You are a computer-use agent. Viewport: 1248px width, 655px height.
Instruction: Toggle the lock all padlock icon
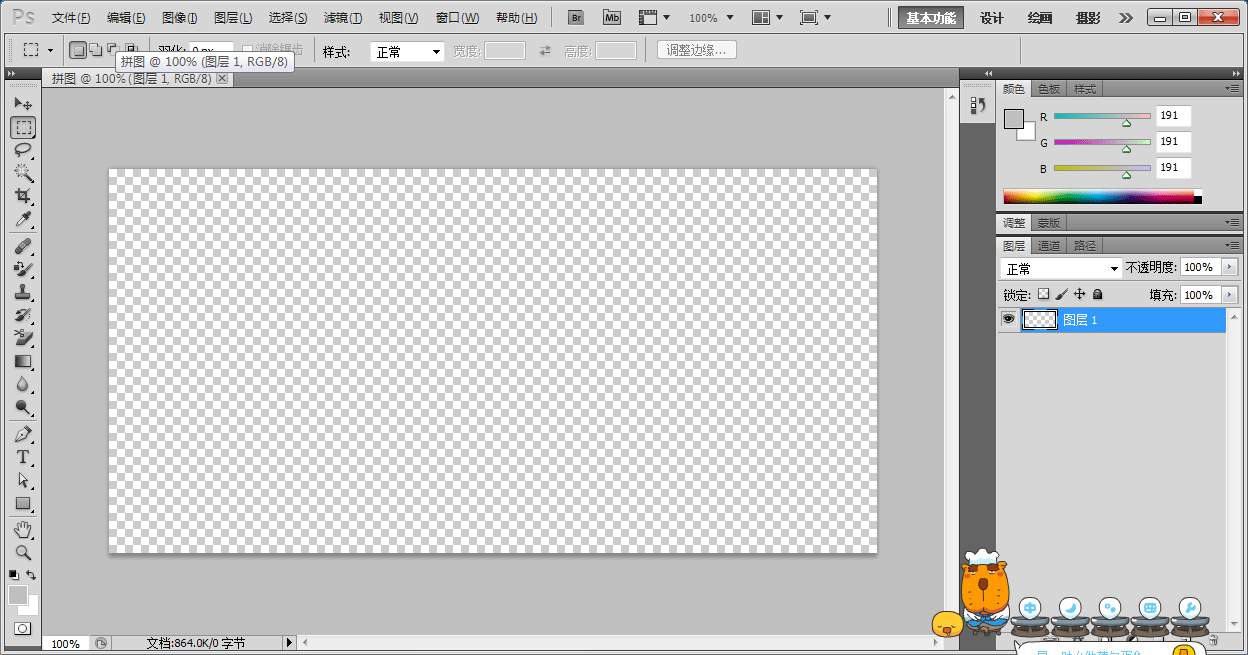pos(1097,295)
